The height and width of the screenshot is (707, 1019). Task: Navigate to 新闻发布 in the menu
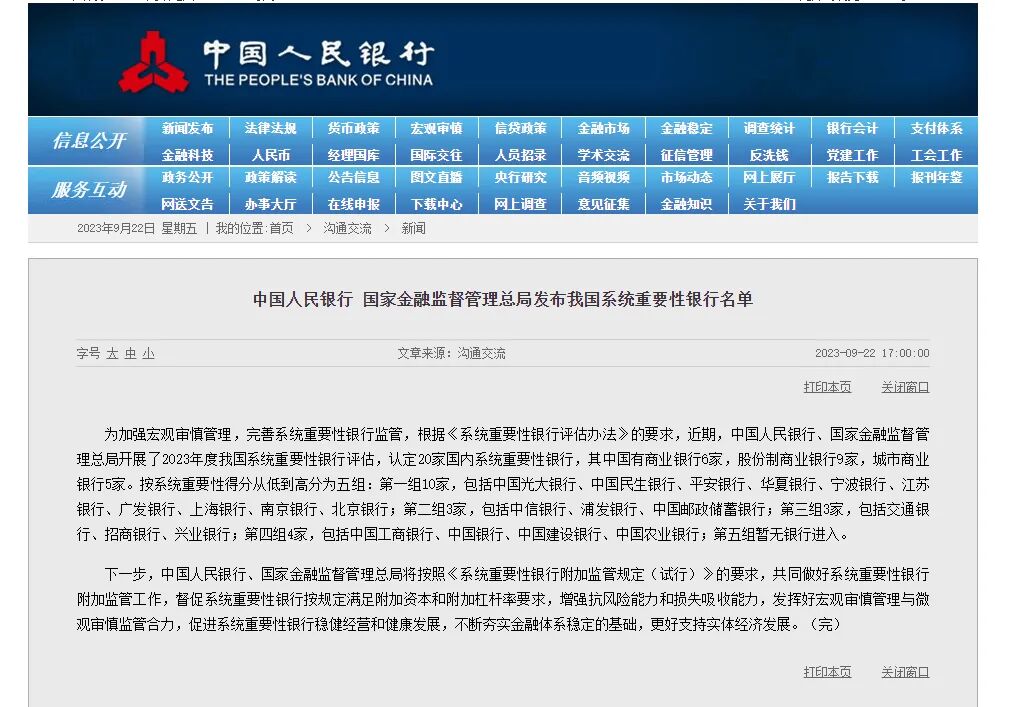[188, 128]
